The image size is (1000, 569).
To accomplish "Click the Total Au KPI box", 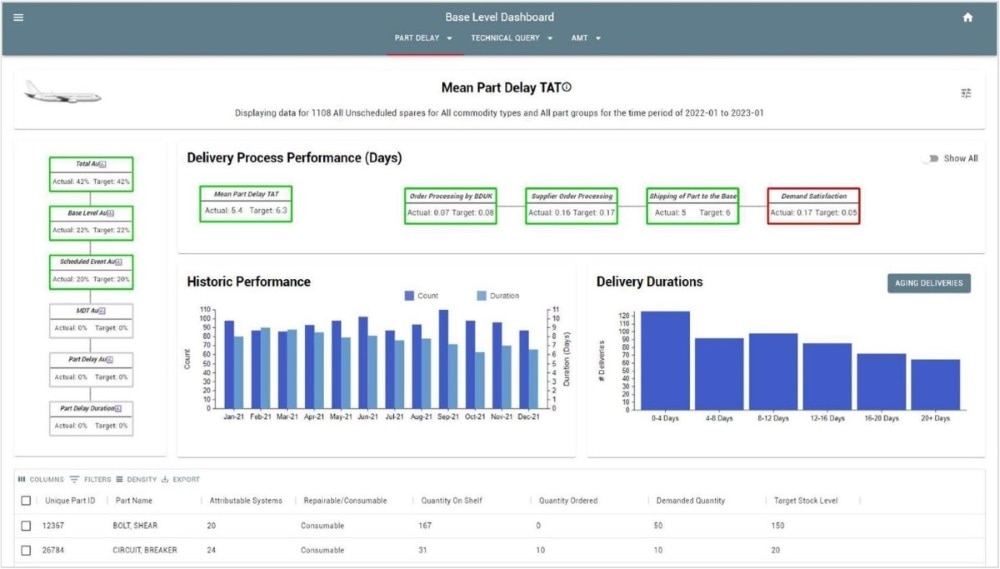I will click(x=91, y=174).
